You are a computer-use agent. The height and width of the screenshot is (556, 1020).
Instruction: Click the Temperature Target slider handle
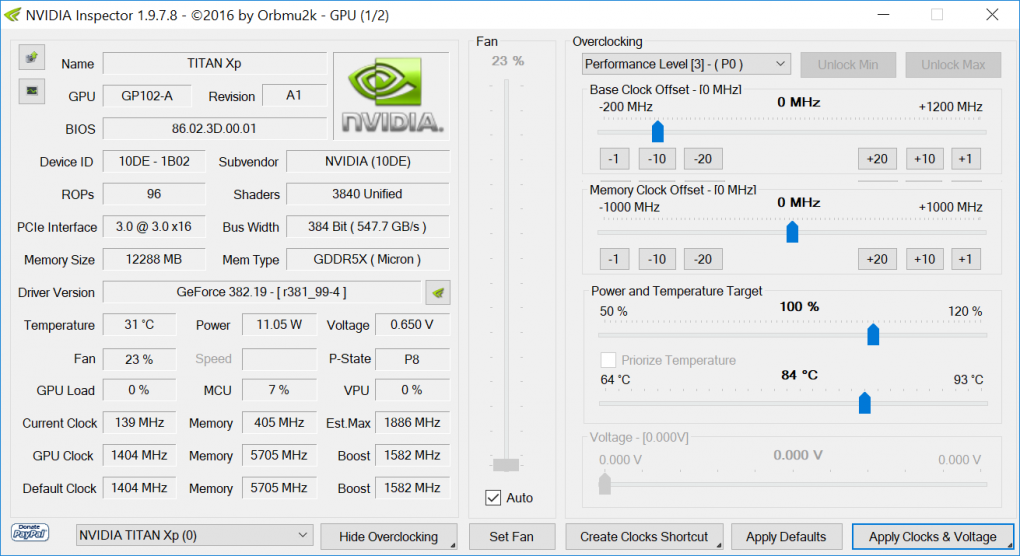click(865, 403)
